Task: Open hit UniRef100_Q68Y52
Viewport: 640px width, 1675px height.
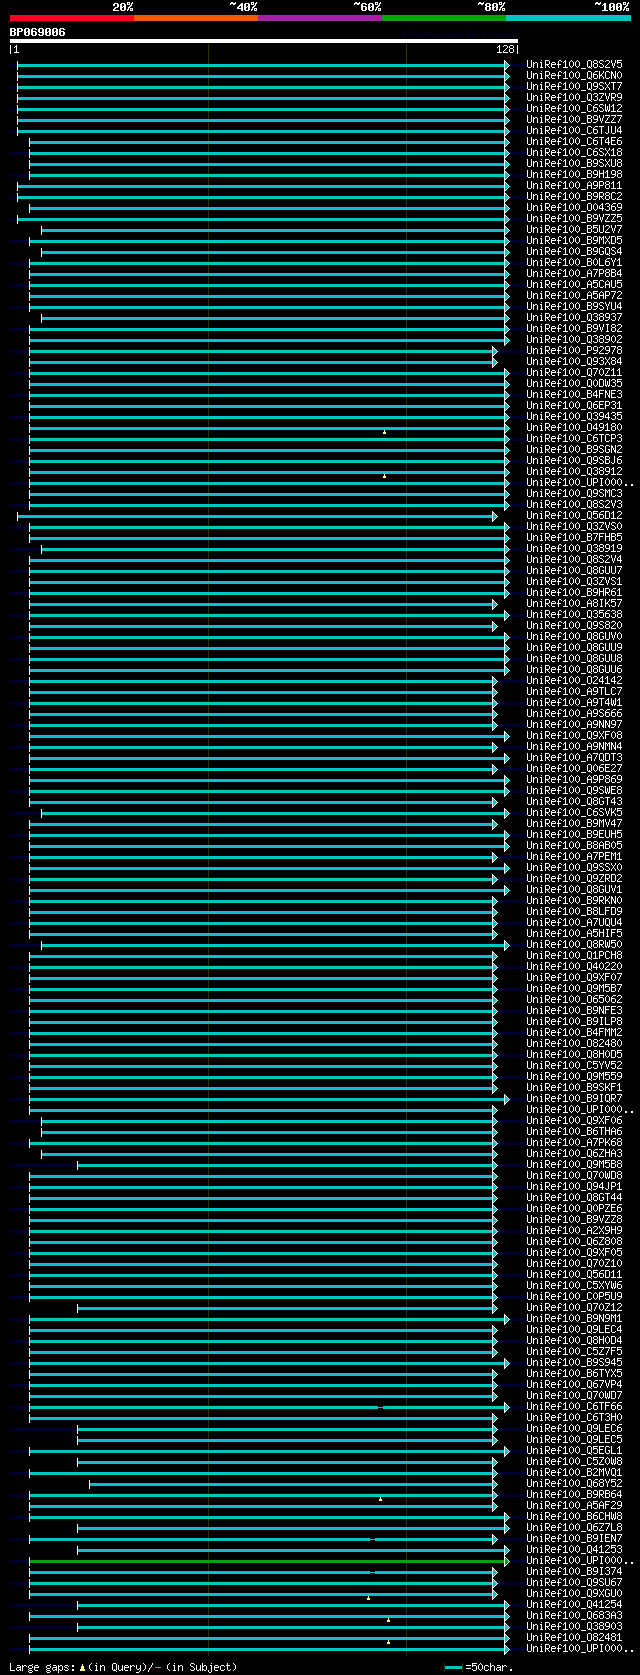Action: [574, 1483]
